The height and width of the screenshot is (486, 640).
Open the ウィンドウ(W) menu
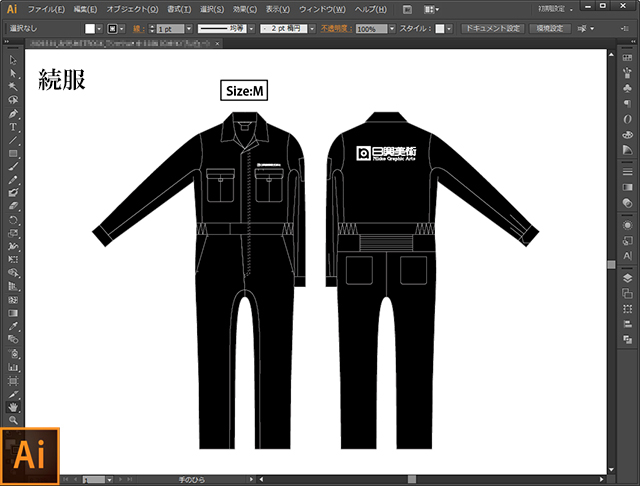tap(322, 9)
